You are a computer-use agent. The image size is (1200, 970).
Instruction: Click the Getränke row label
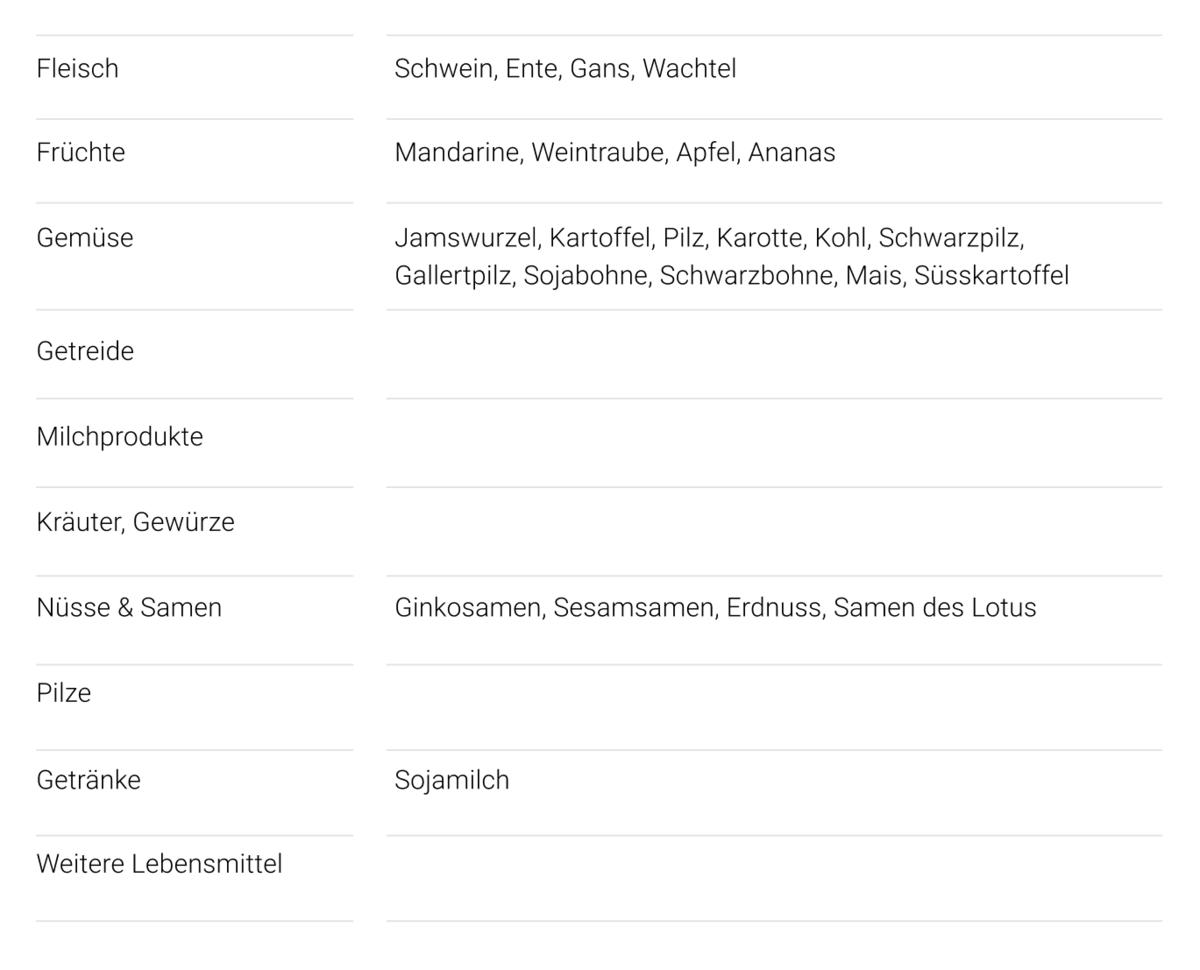(x=88, y=780)
